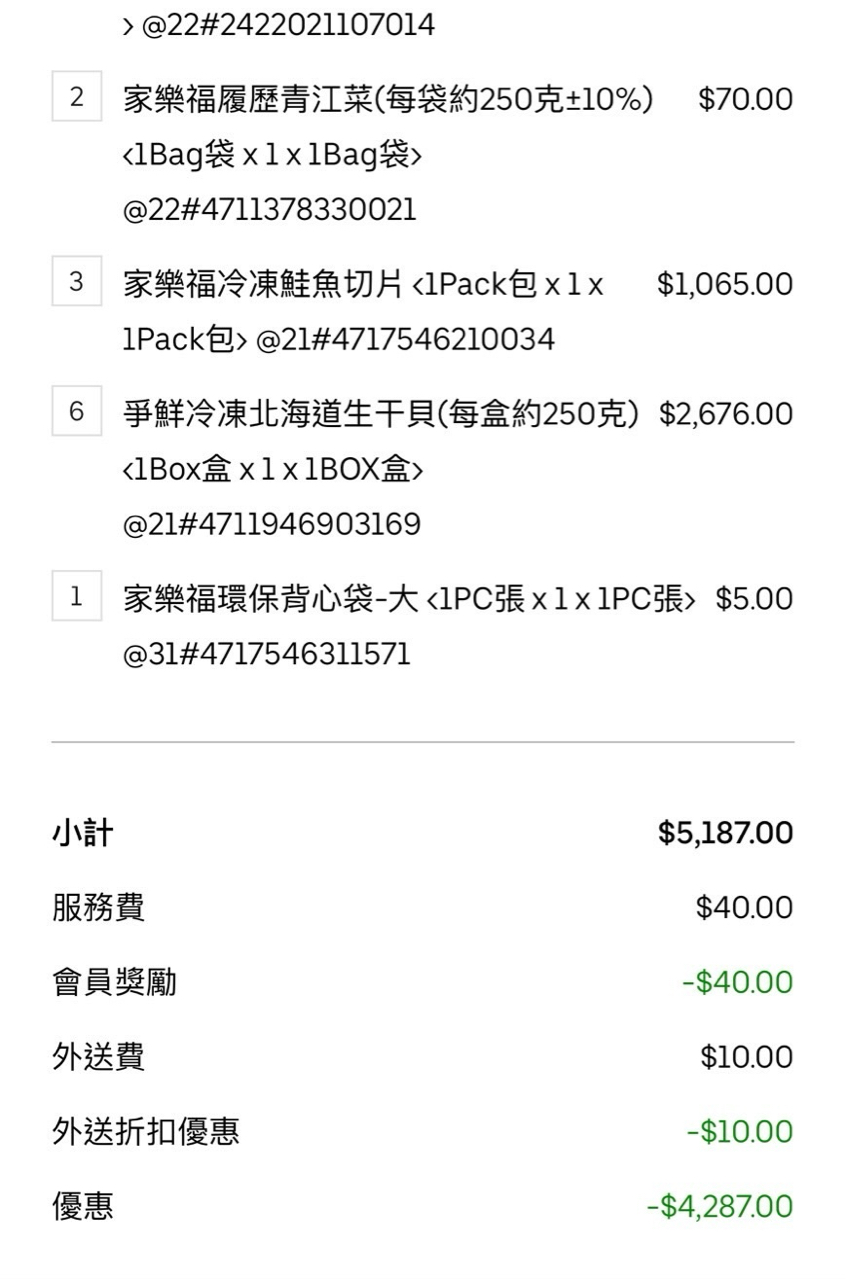
Task: Click the 會員獎勵 -$40.00 discount
Action: (737, 982)
